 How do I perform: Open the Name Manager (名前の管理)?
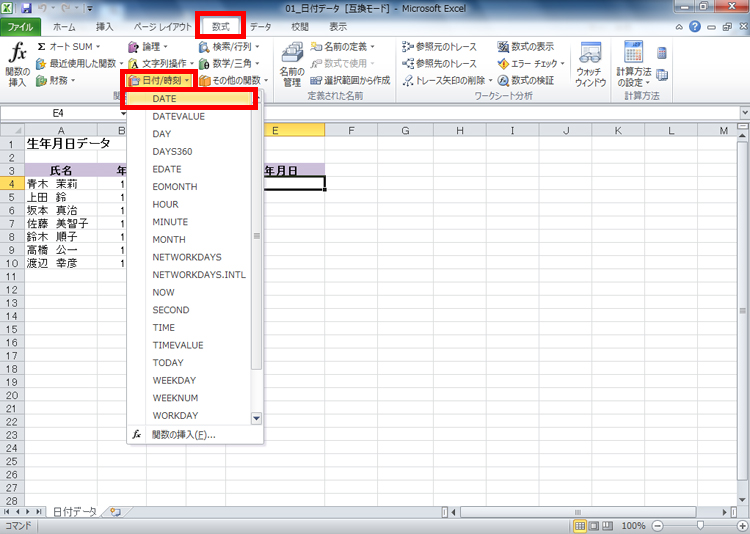point(292,65)
